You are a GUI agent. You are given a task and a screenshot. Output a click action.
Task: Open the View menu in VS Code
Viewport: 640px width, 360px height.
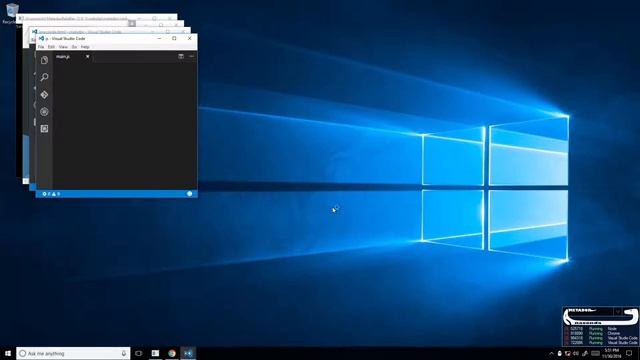click(63, 47)
